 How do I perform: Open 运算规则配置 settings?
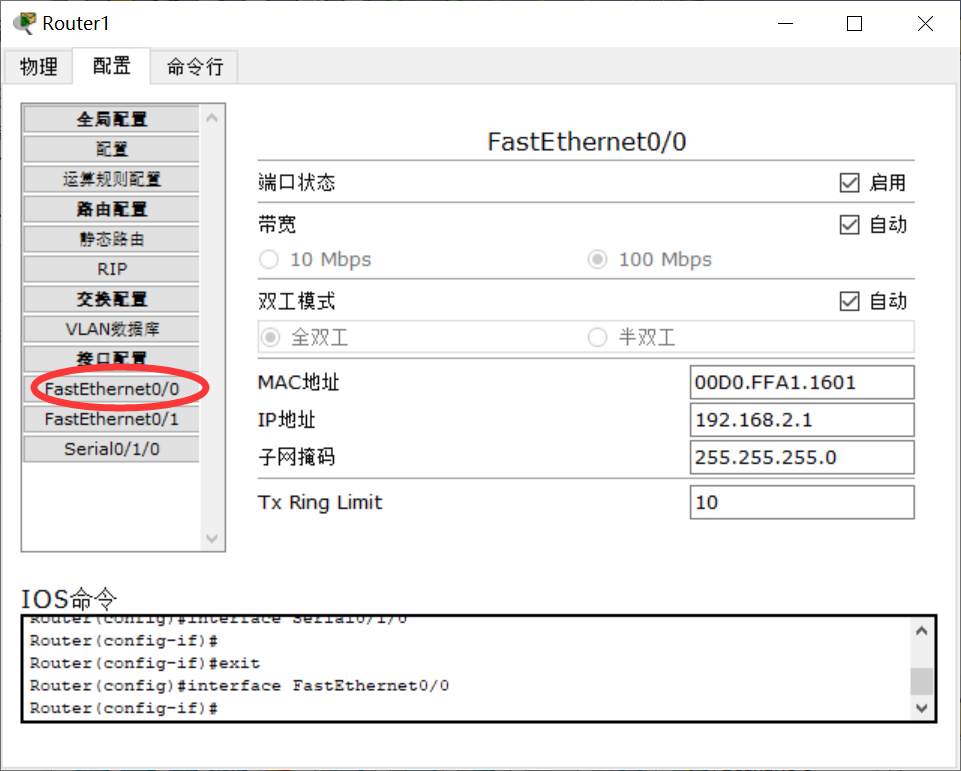111,178
